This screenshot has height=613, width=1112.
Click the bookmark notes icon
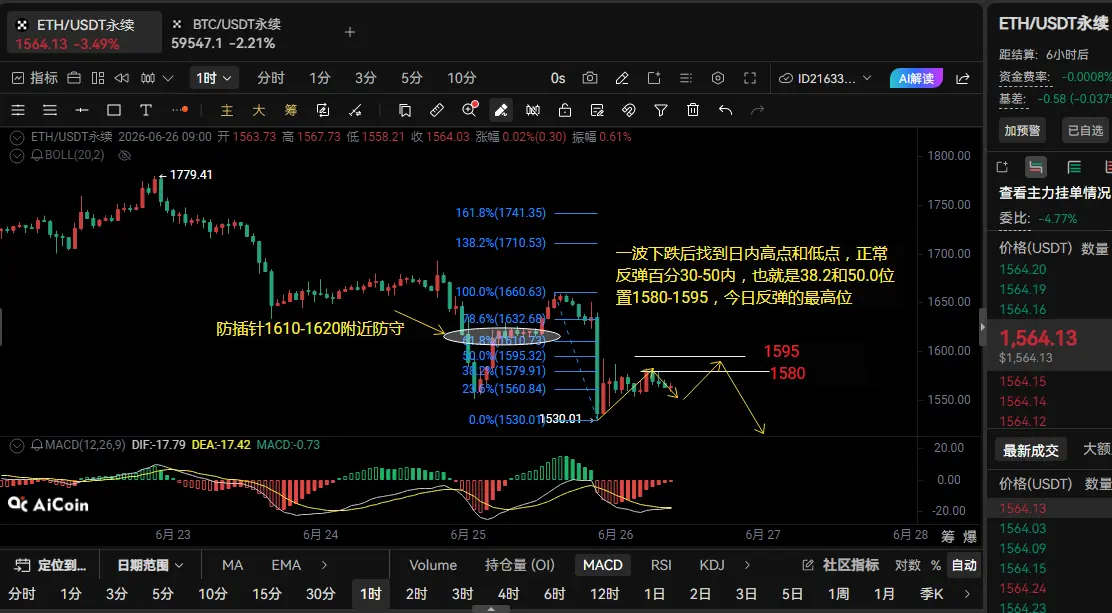click(x=405, y=110)
